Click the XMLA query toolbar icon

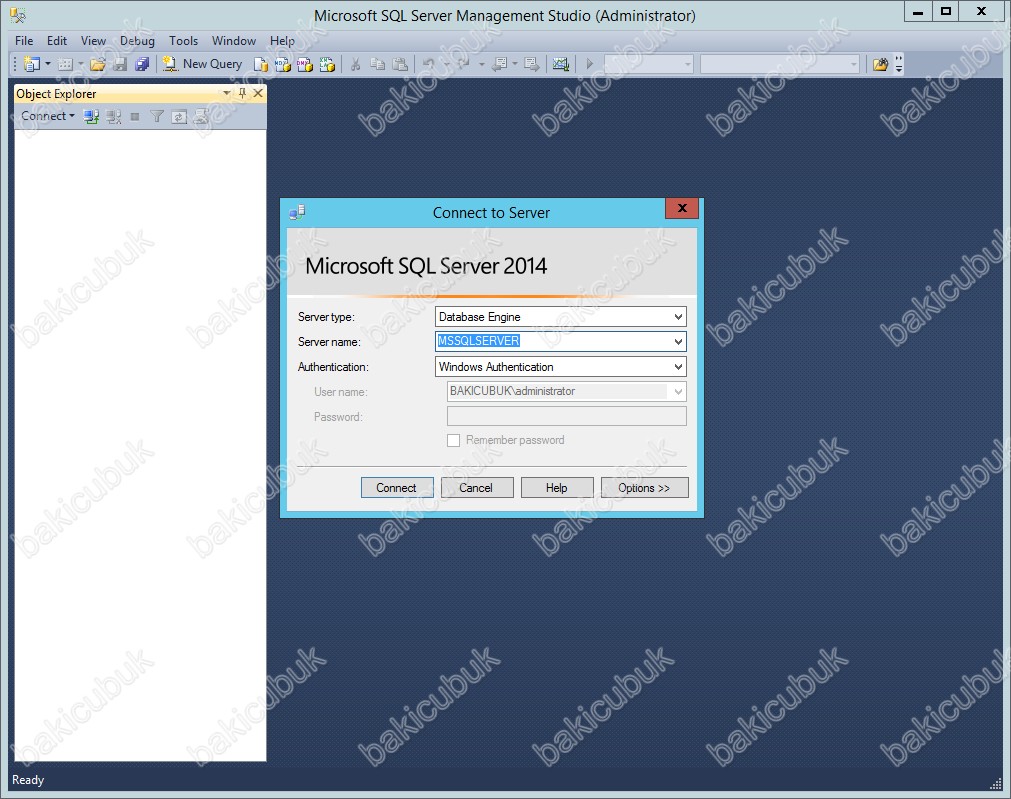tap(328, 64)
